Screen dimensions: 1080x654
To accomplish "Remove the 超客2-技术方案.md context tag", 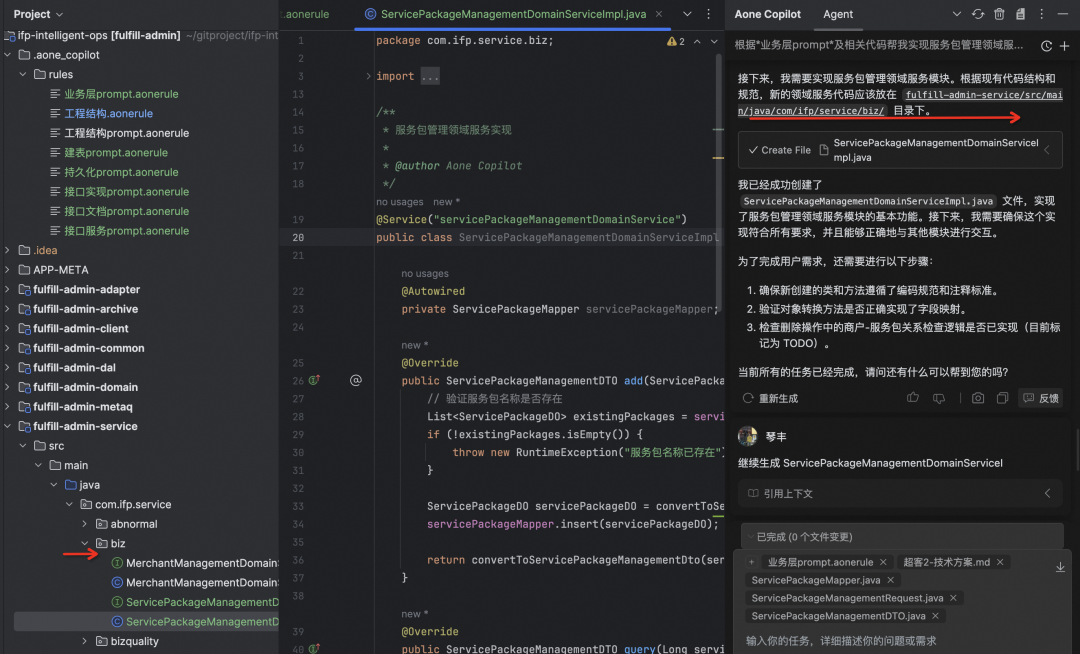I will (x=1000, y=562).
